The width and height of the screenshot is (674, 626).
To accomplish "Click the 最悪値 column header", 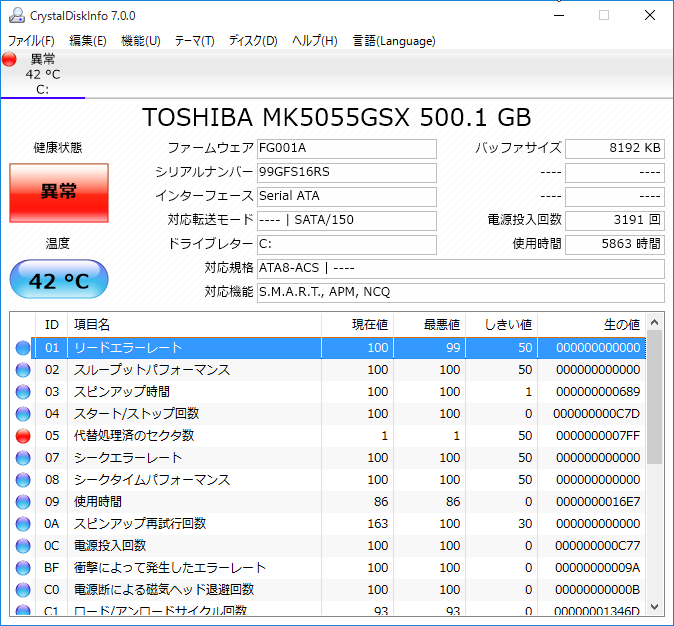I will 429,325.
